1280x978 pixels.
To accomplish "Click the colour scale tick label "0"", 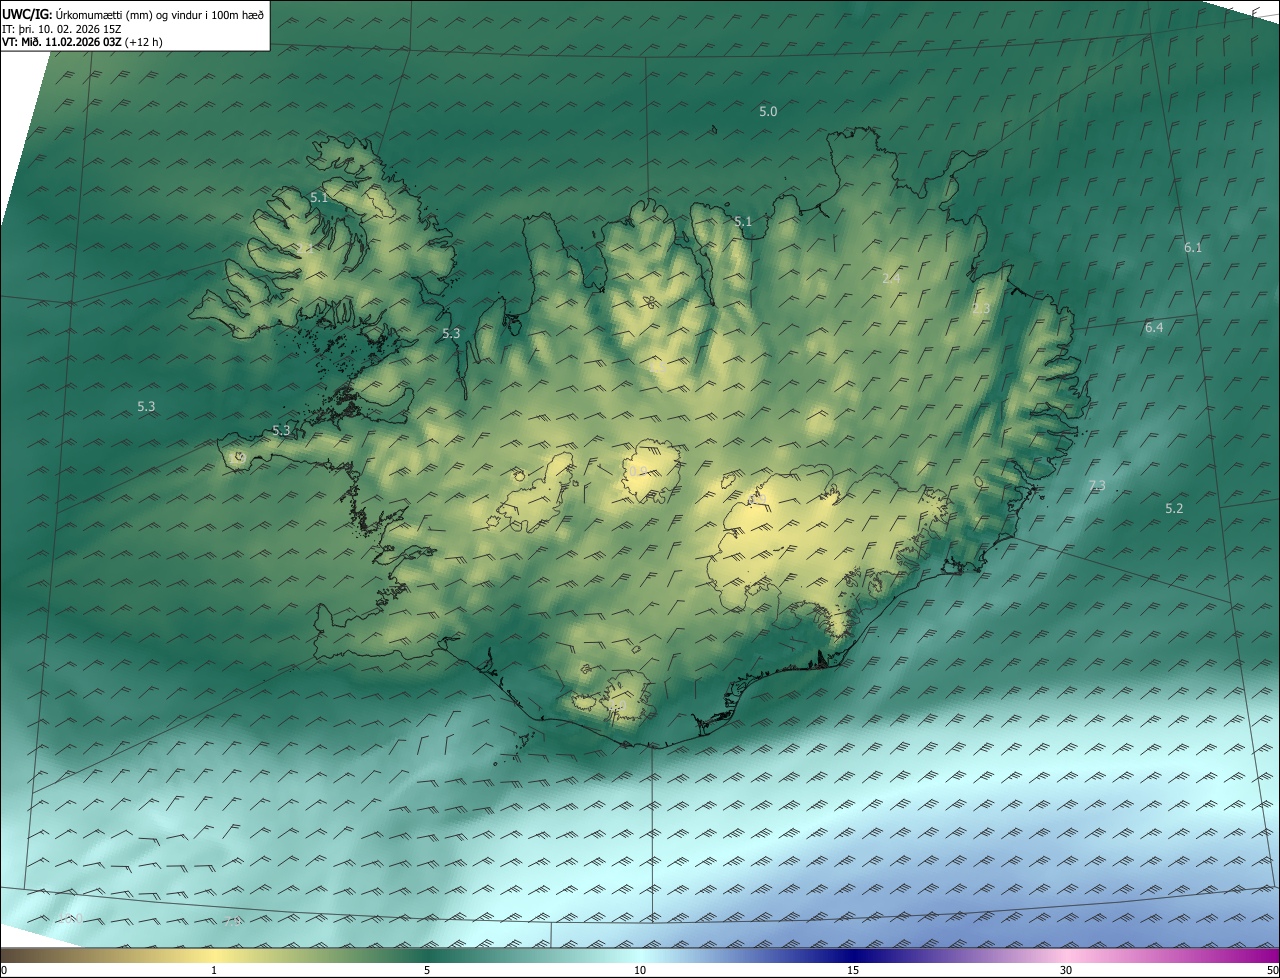I will pos(4,970).
